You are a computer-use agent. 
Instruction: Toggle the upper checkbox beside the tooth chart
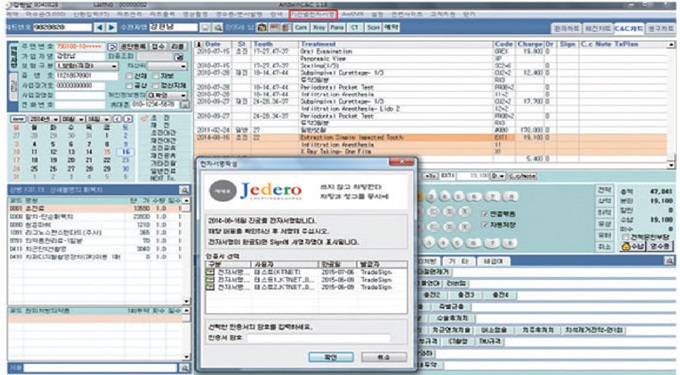tap(485, 214)
